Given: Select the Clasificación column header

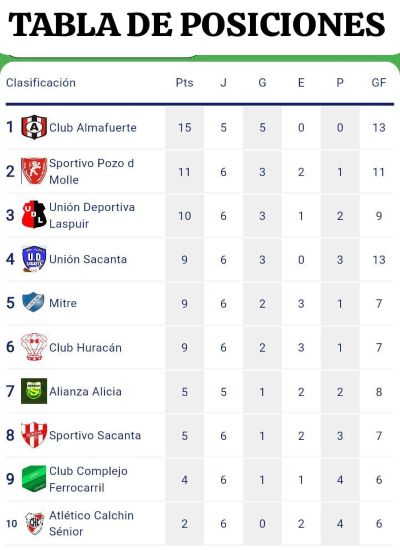Looking at the screenshot, I should 41,83.
